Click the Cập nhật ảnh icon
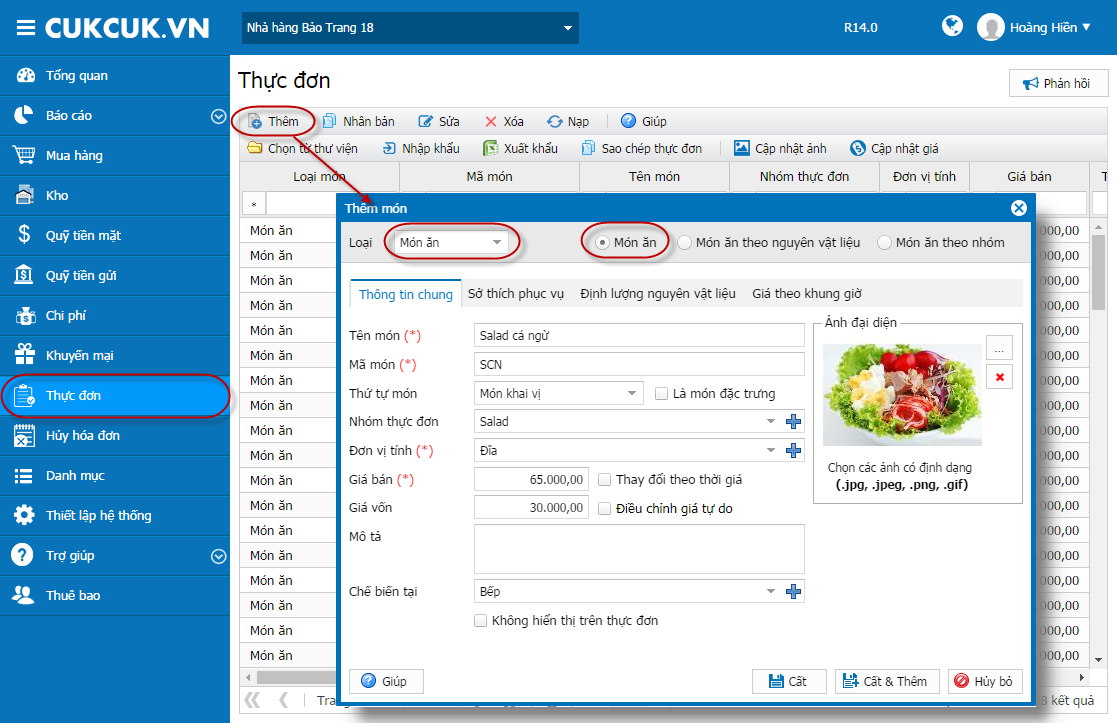 point(742,148)
